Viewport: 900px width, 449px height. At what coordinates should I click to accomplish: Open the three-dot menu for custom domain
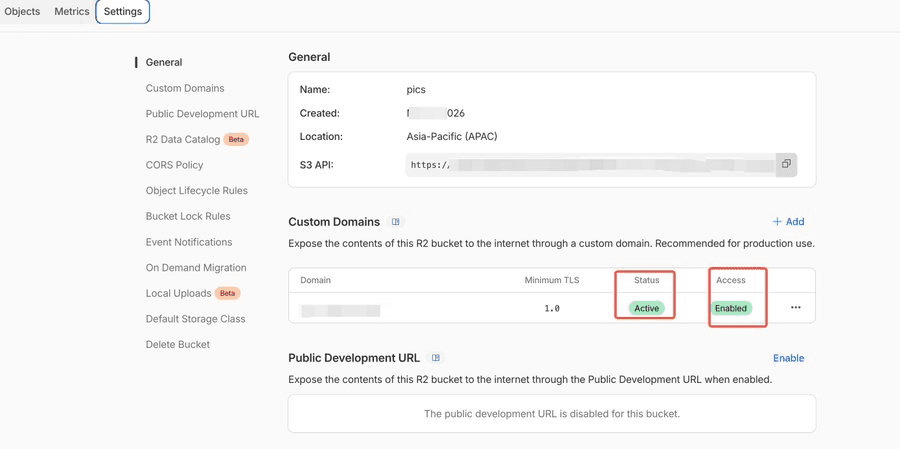coord(795,308)
